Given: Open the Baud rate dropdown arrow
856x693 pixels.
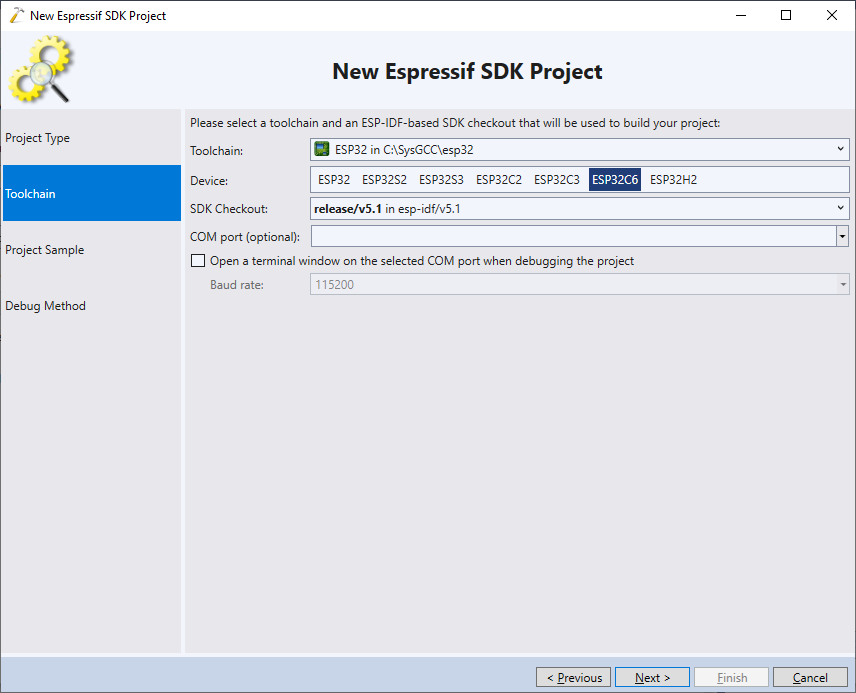Looking at the screenshot, I should [843, 285].
